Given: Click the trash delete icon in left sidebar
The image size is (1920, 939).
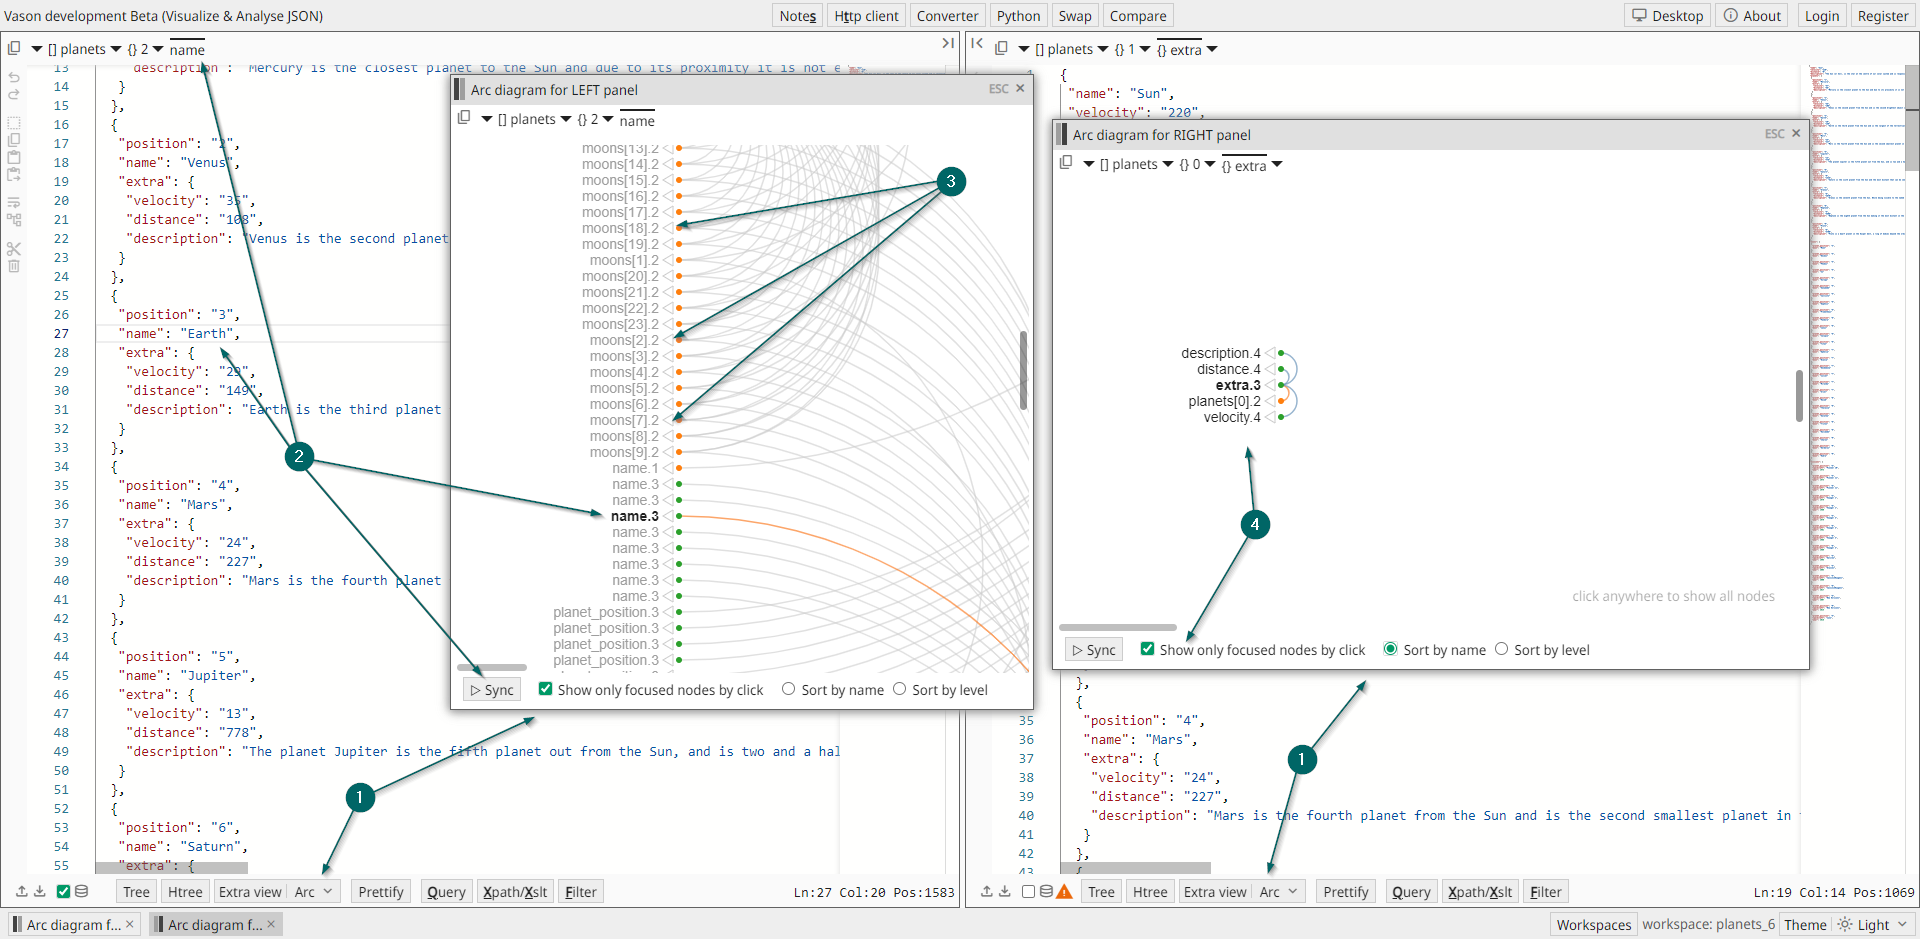Looking at the screenshot, I should (14, 266).
